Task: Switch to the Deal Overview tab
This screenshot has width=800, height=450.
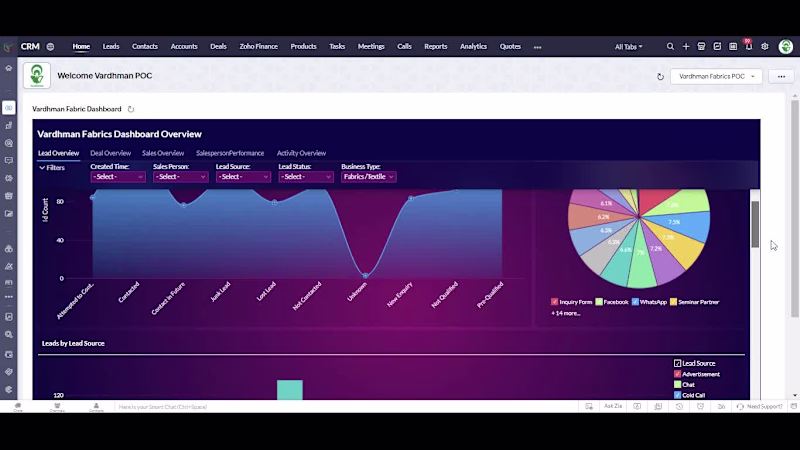Action: pyautogui.click(x=111, y=153)
